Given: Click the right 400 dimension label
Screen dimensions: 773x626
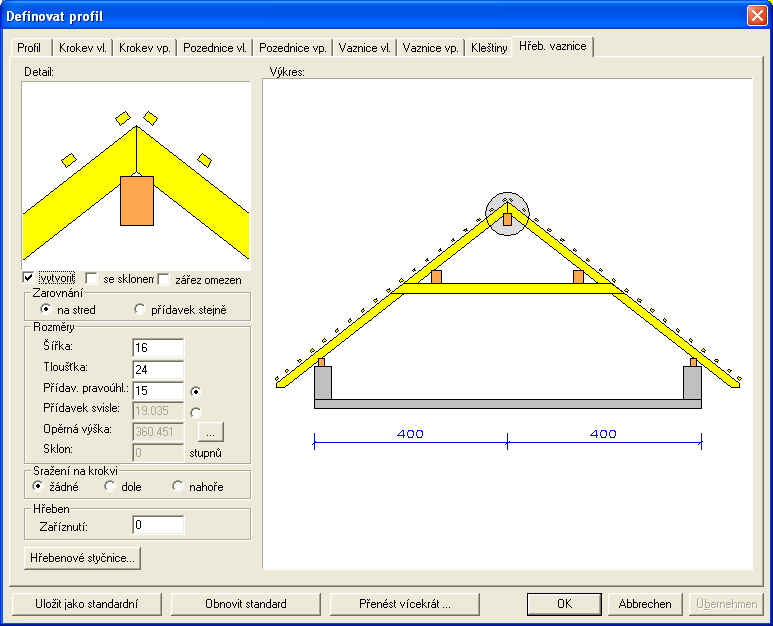Looking at the screenshot, I should 603,434.
